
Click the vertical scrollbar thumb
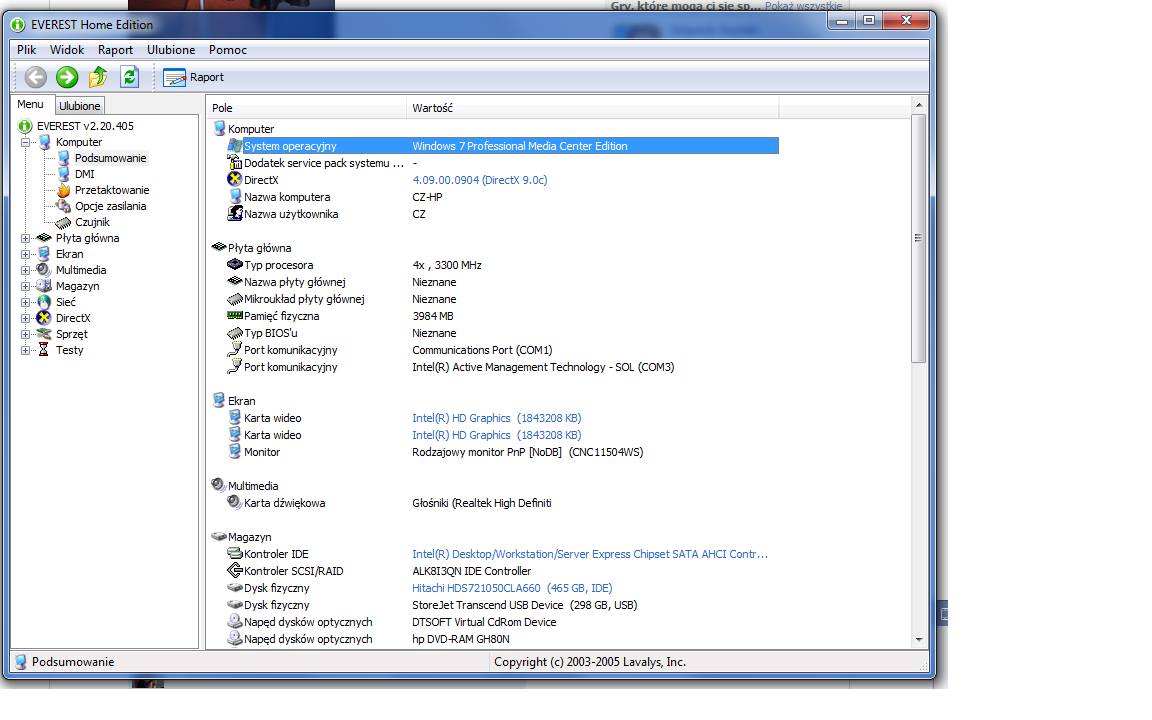click(x=918, y=238)
